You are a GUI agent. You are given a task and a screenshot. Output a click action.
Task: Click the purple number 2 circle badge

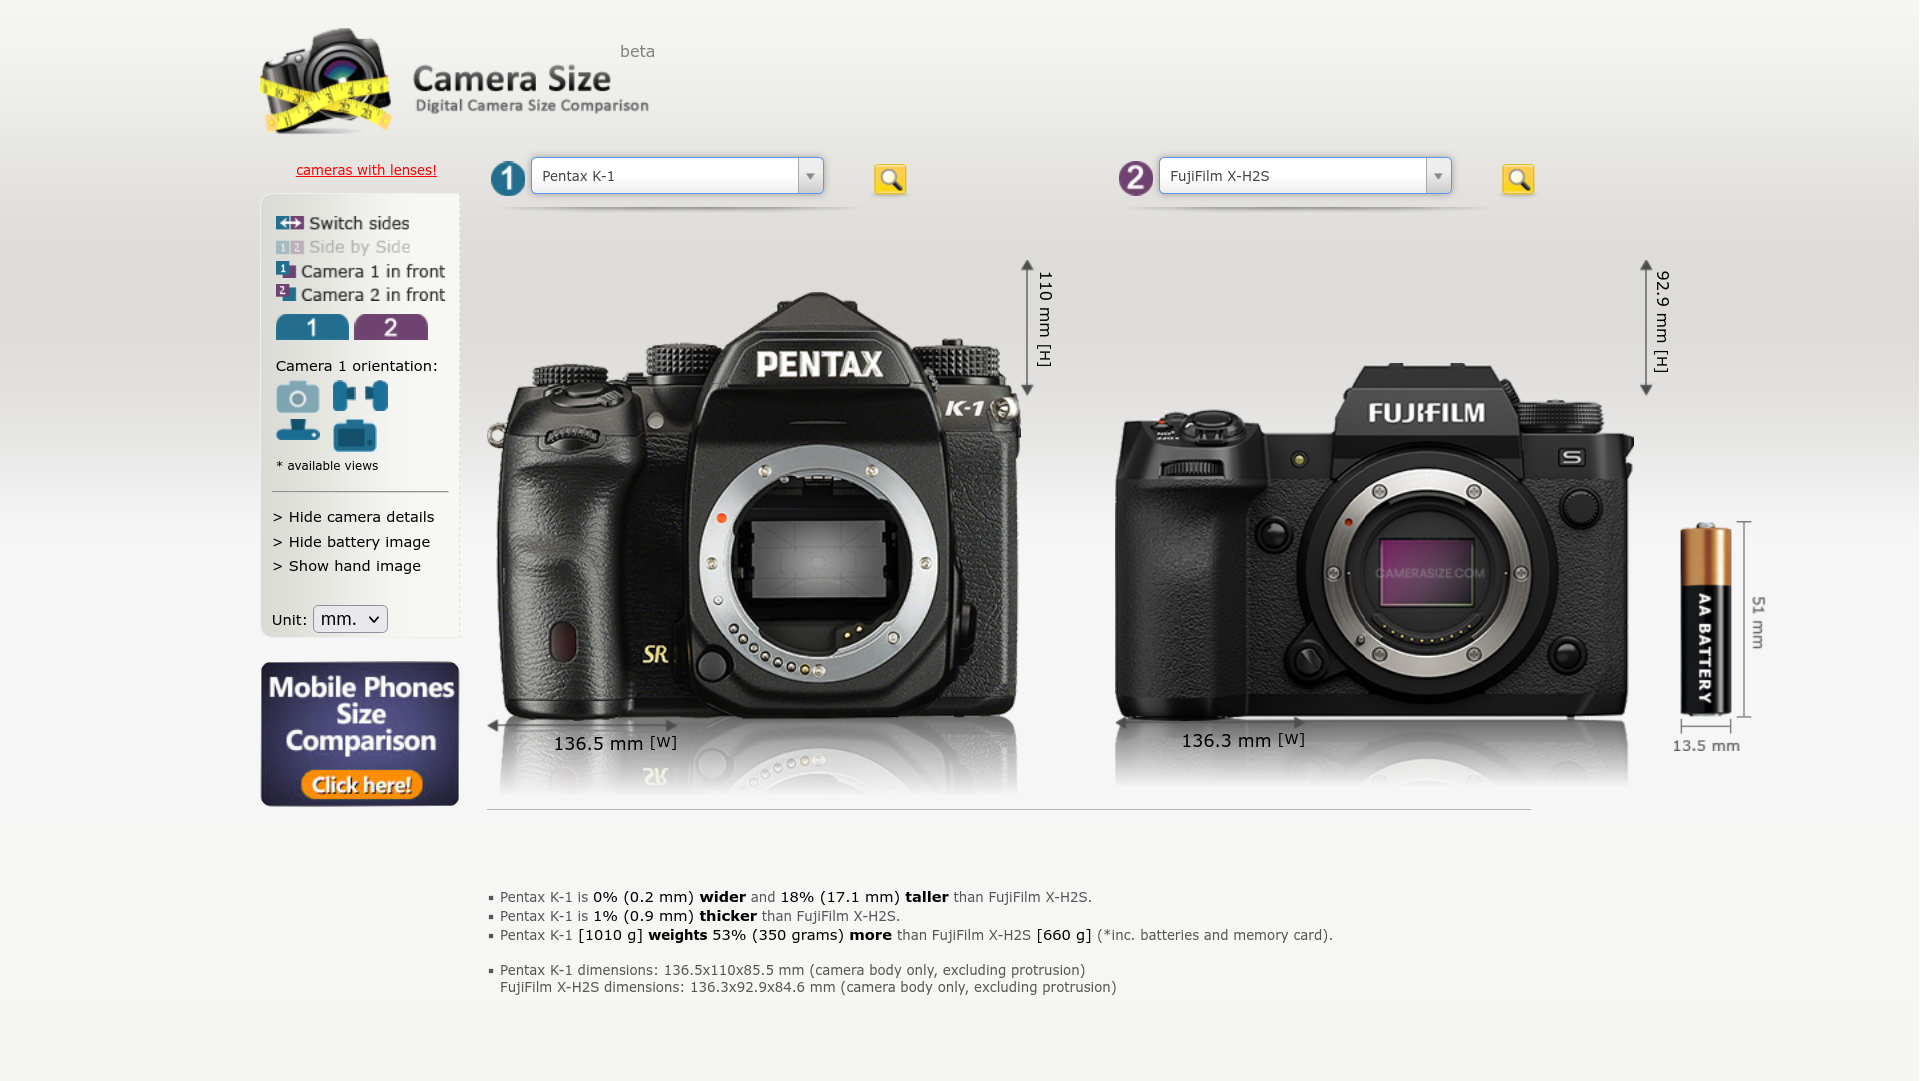[x=1136, y=179]
